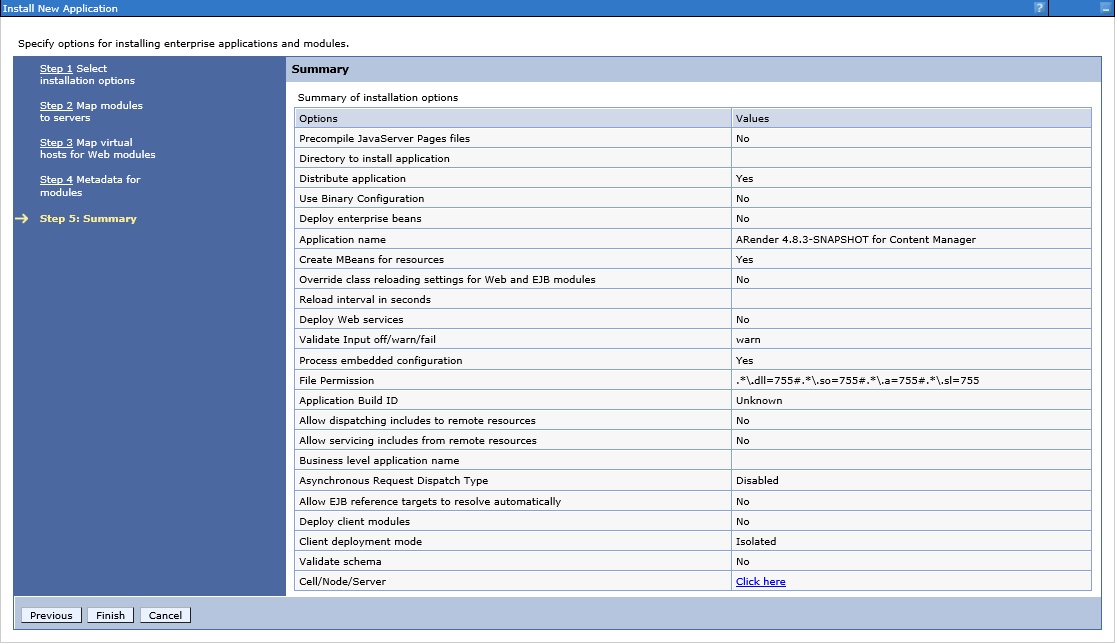Cancel the application installation
Viewport: 1117px width, 644px height.
(165, 616)
